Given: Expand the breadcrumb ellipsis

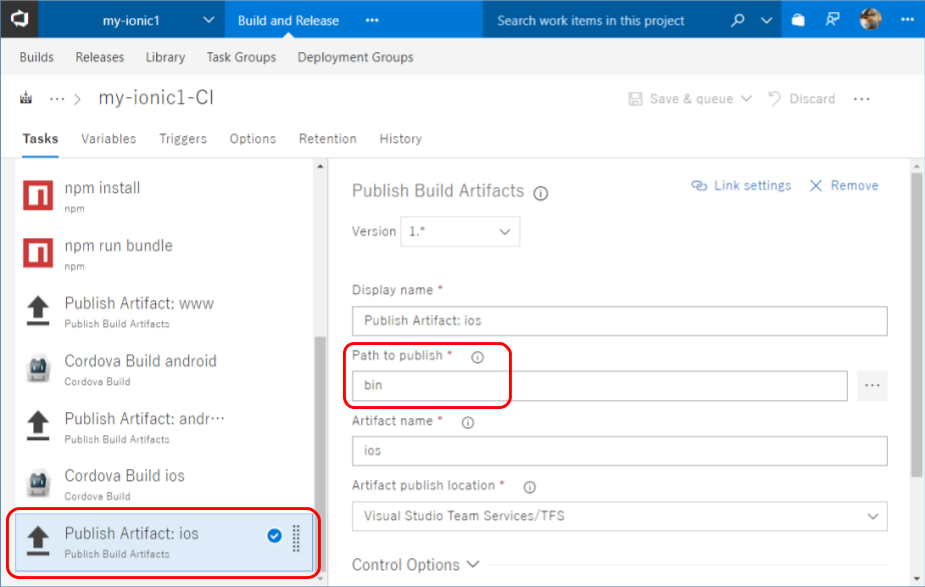Looking at the screenshot, I should [57, 99].
